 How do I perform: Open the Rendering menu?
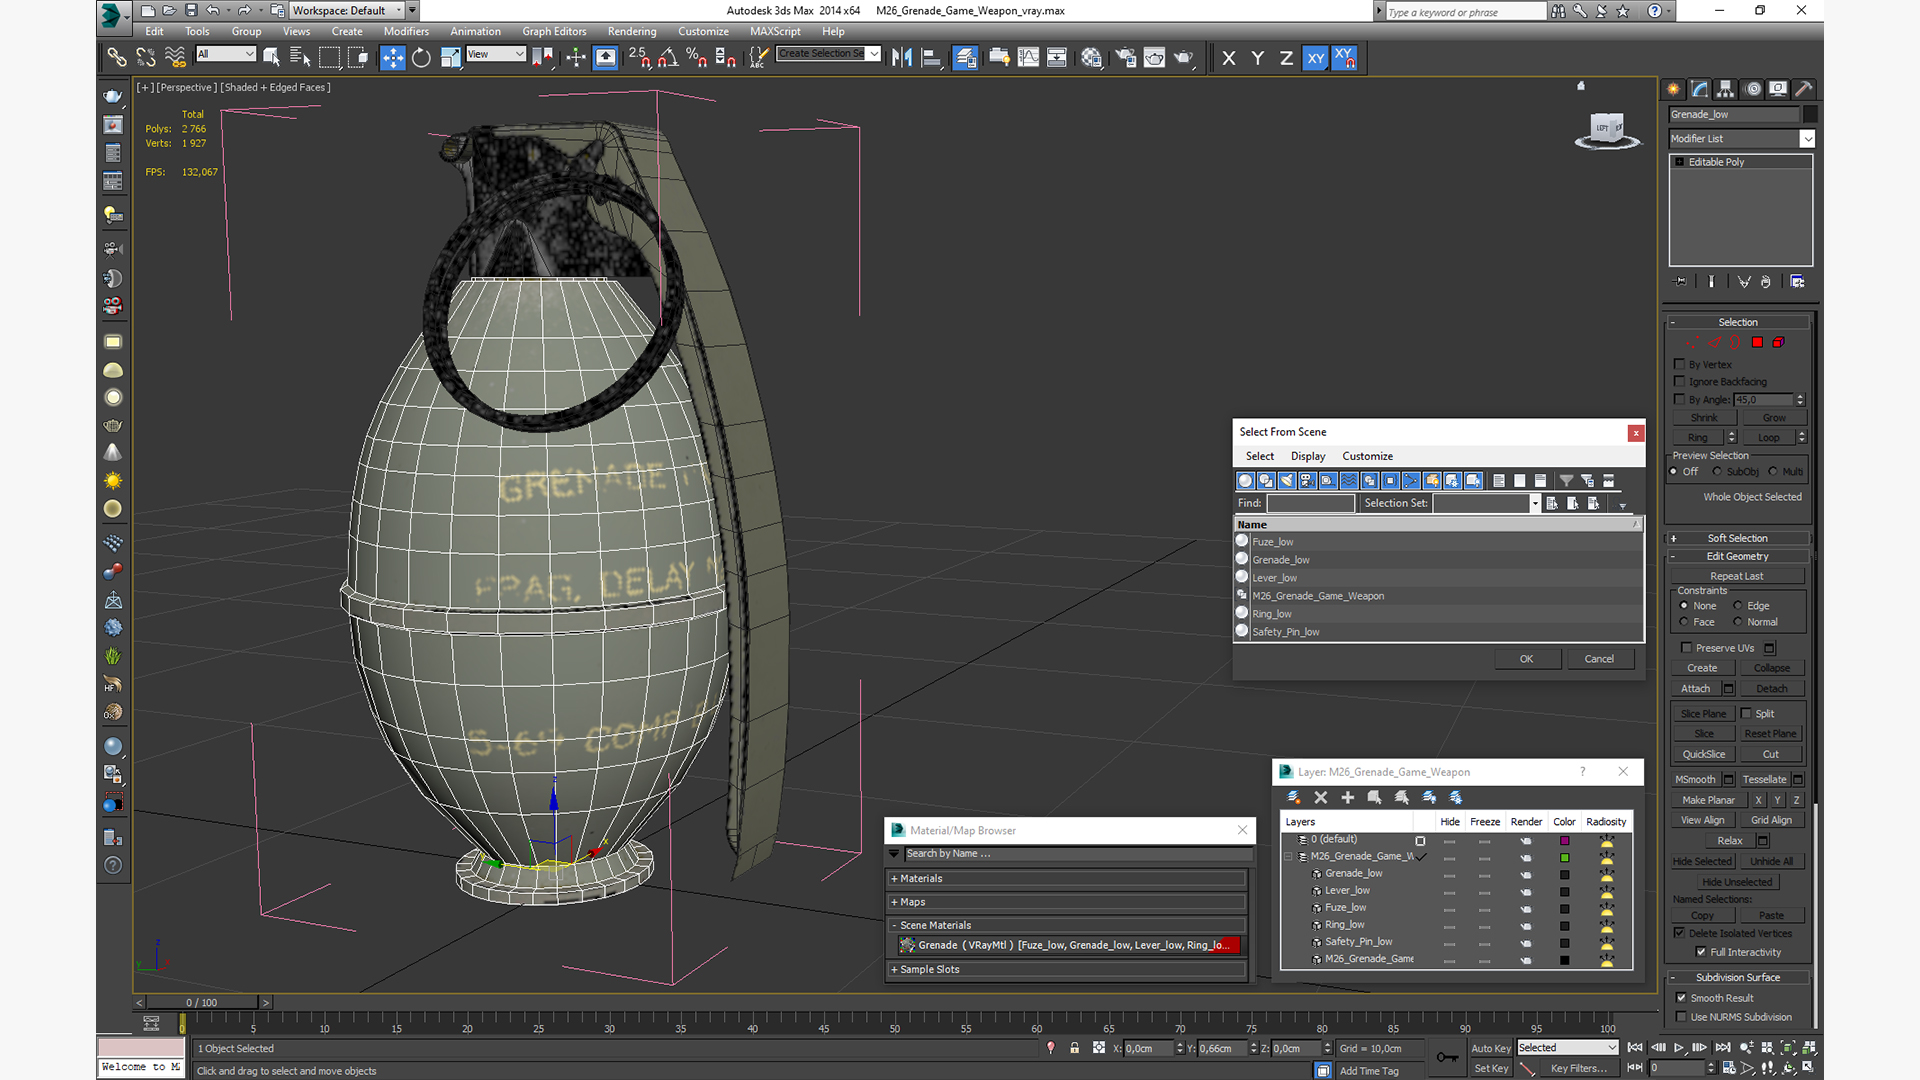[632, 31]
